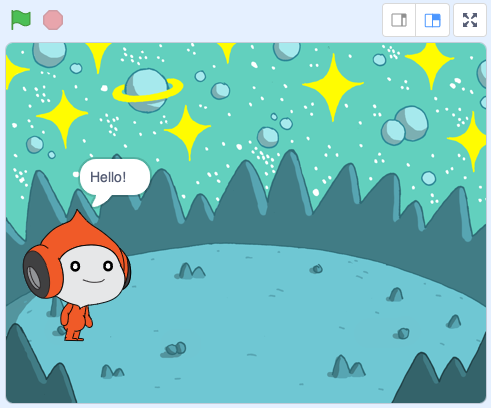Viewport: 491px width, 408px height.
Task: Stop the project with the red stop sign
Action: click(53, 20)
